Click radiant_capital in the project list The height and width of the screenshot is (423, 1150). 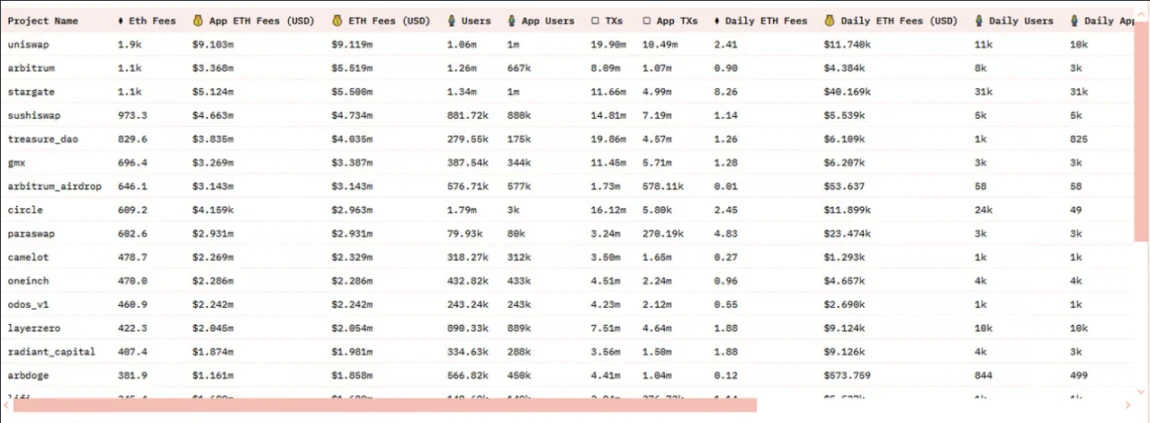51,352
